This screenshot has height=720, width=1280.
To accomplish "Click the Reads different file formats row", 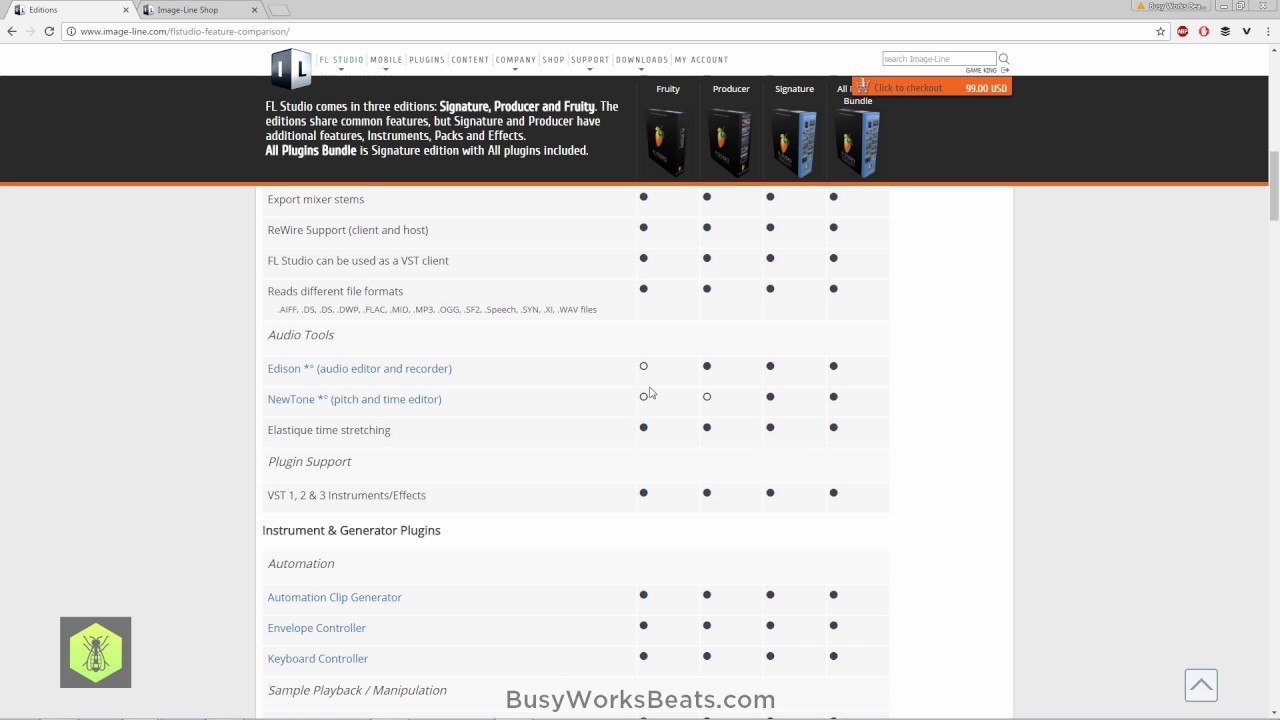I will [x=575, y=299].
